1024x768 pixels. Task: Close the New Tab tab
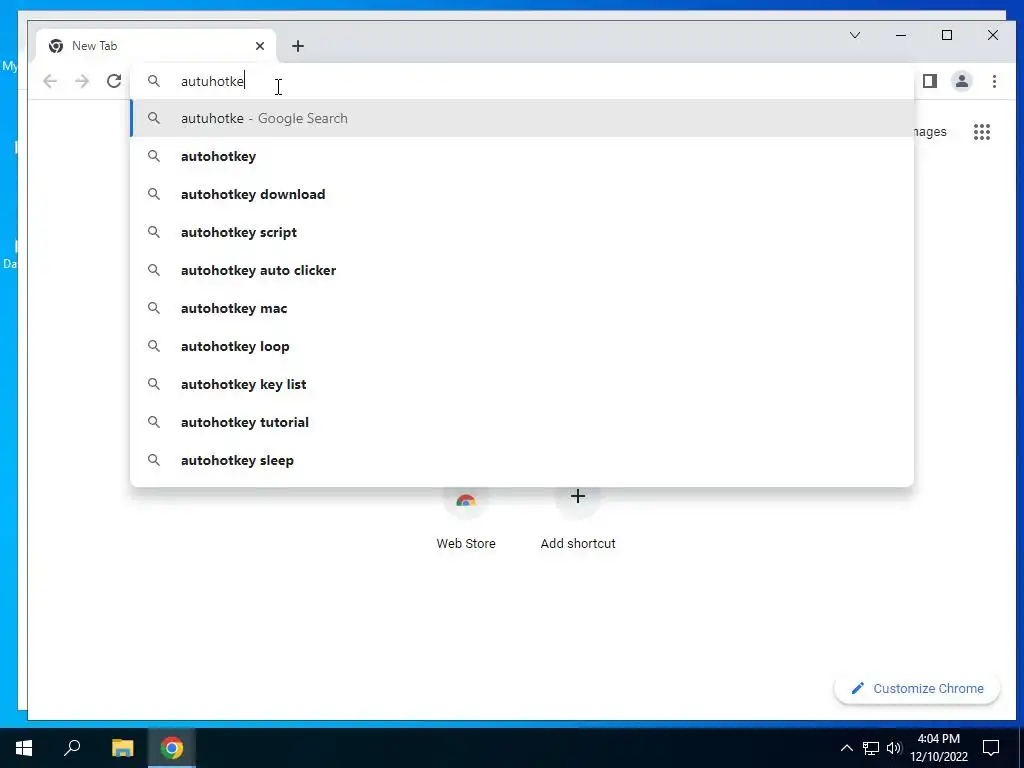tap(260, 46)
